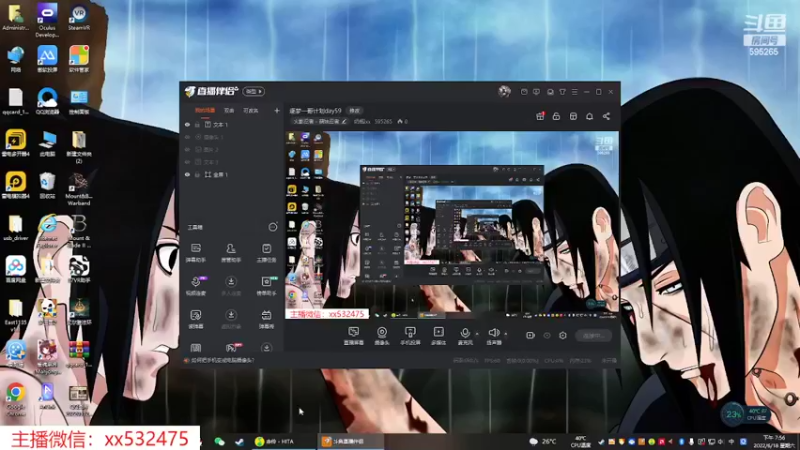Mute the 扬声器 speaker

coord(493,336)
